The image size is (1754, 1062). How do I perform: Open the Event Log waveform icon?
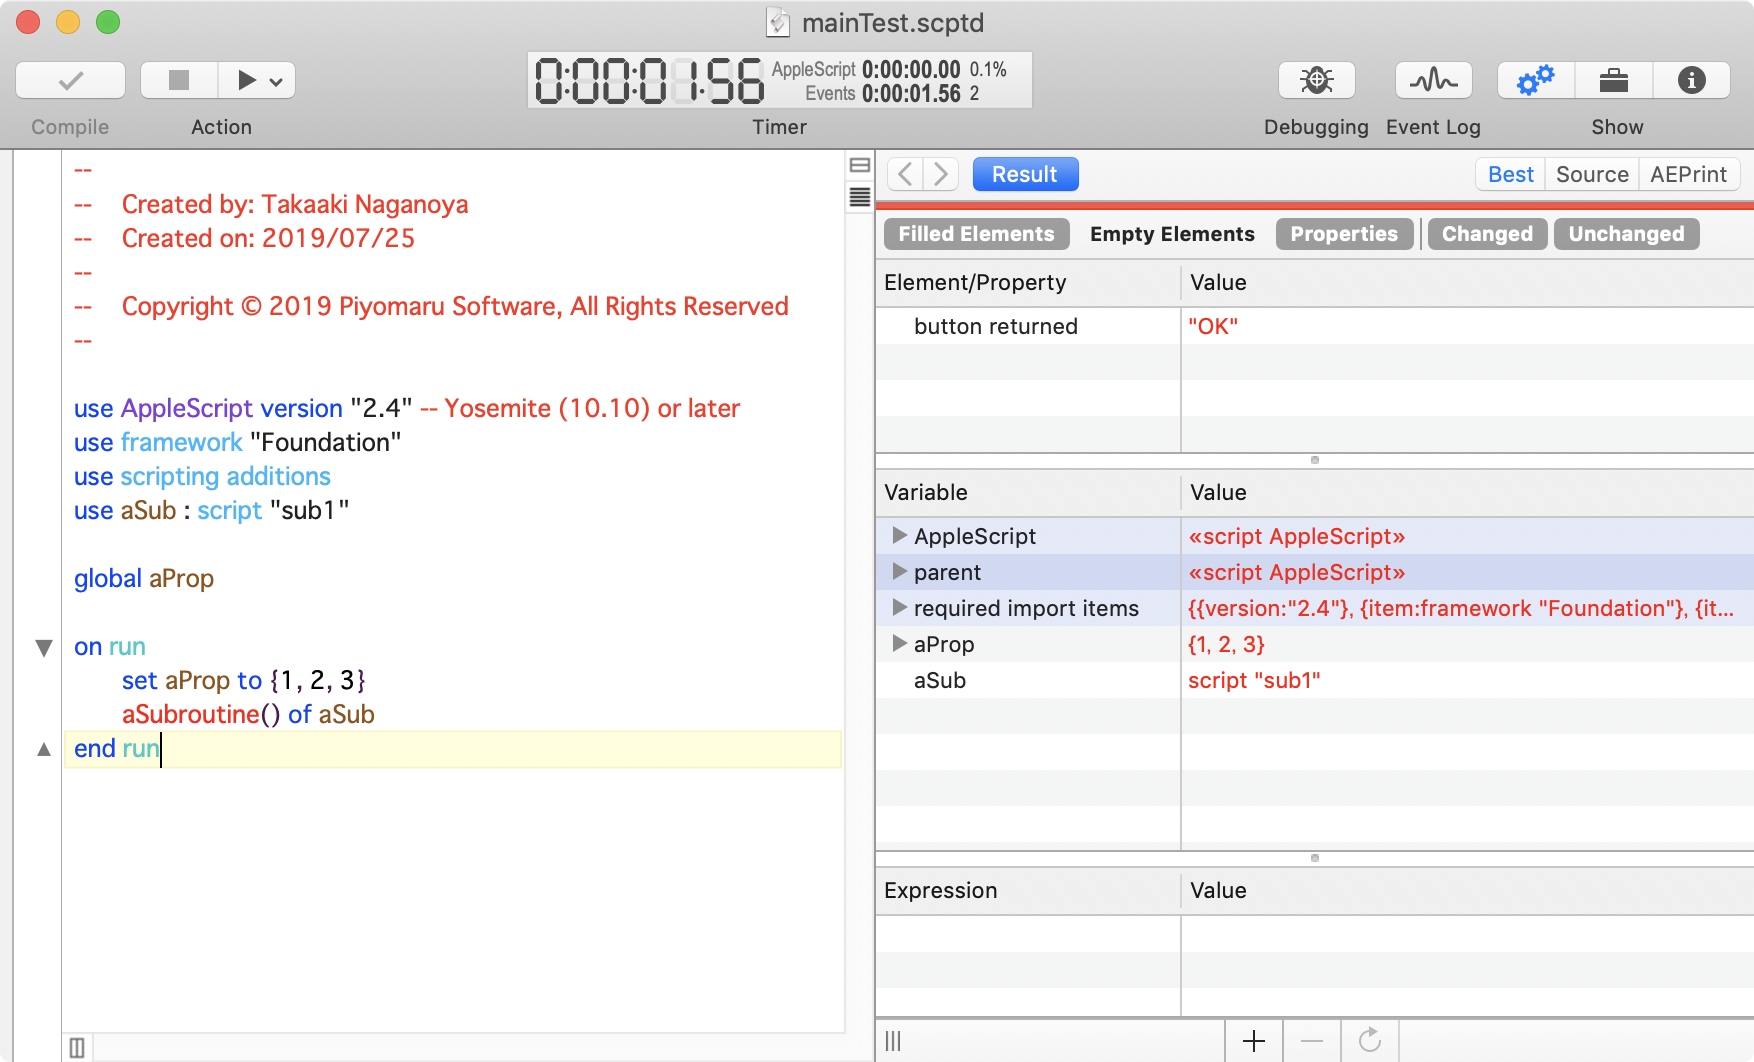coord(1432,80)
